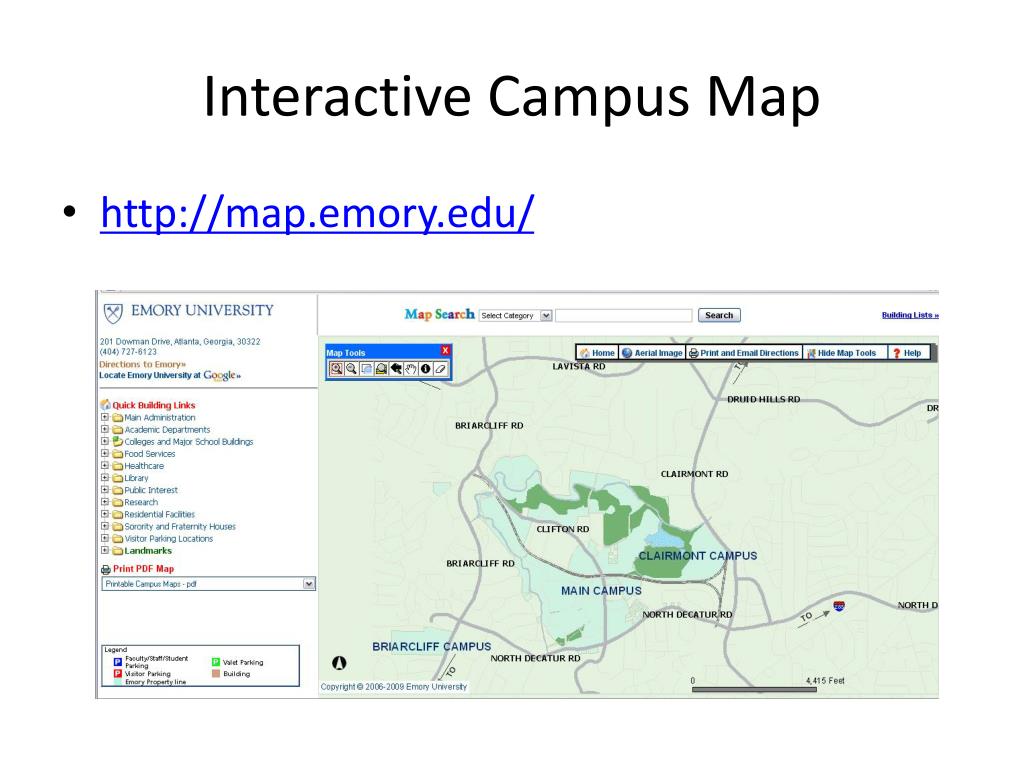
Task: Click the green Valet Parking legend icon
Action: pos(216,662)
